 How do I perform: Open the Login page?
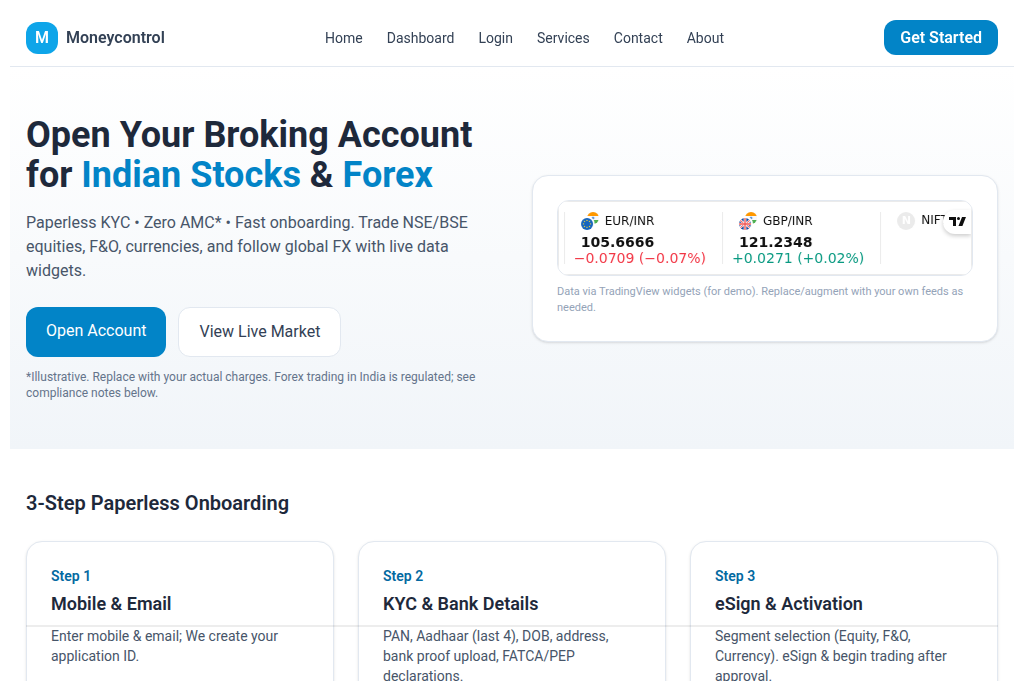click(495, 38)
